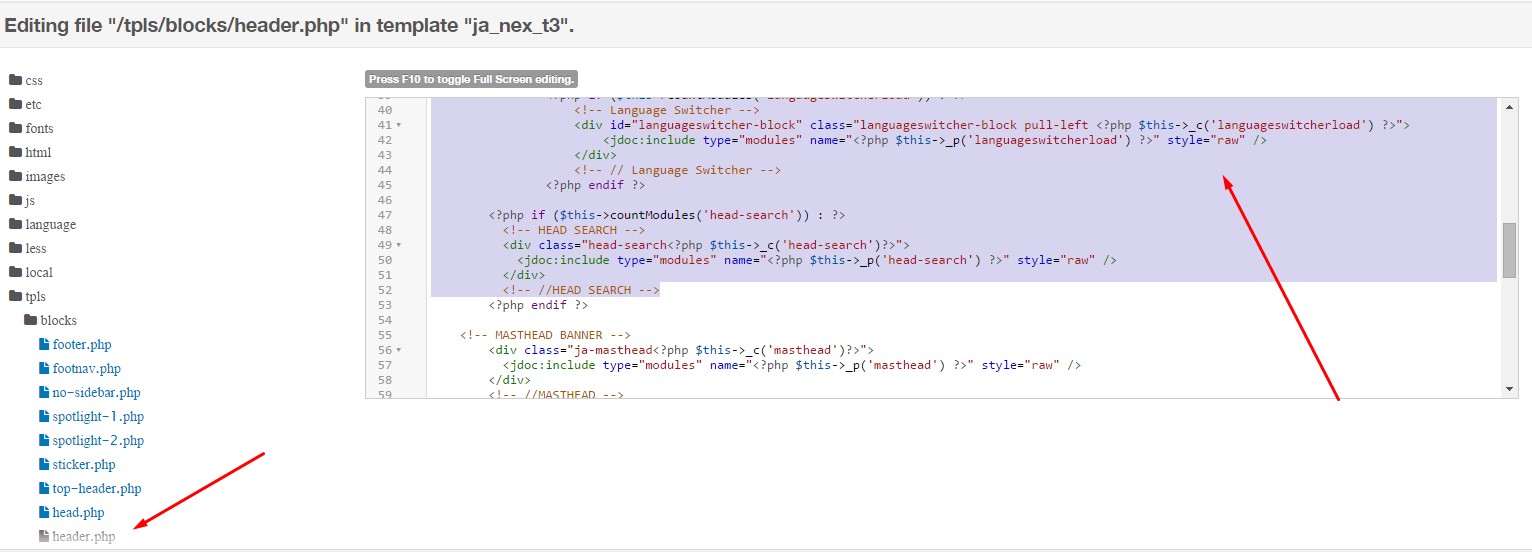This screenshot has width=1532, height=552.
Task: Open no-sidebar.php file link
Action: (96, 393)
